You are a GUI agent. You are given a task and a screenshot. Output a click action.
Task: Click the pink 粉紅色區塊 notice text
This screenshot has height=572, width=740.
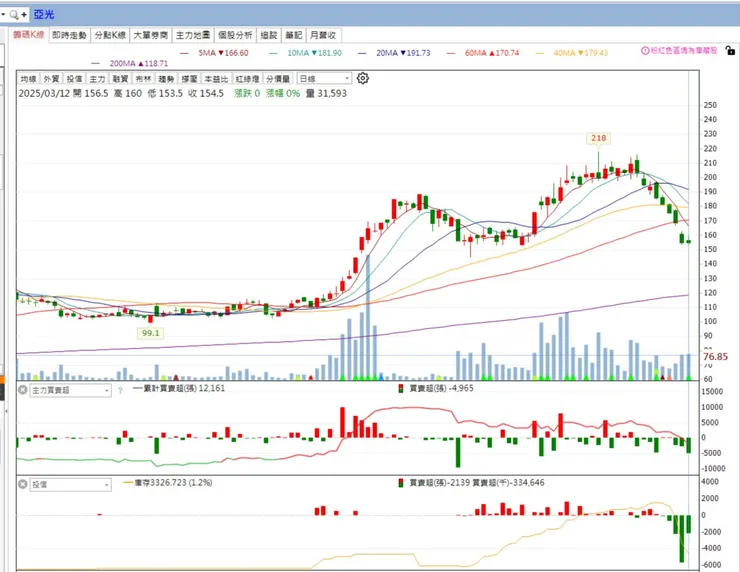684,50
